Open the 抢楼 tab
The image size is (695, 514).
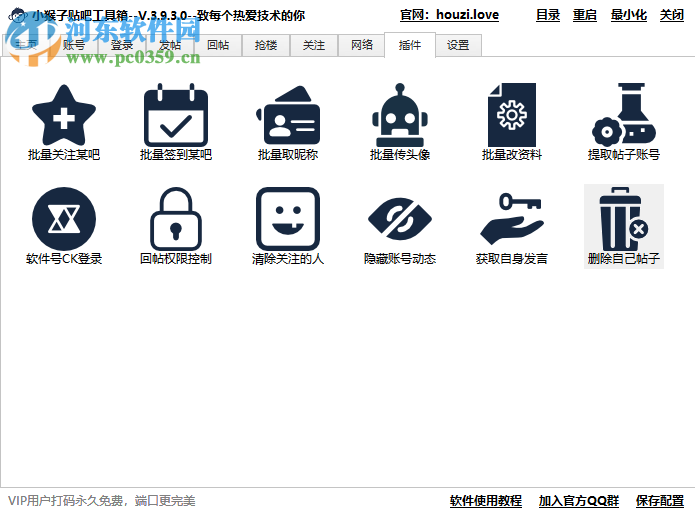(266, 45)
